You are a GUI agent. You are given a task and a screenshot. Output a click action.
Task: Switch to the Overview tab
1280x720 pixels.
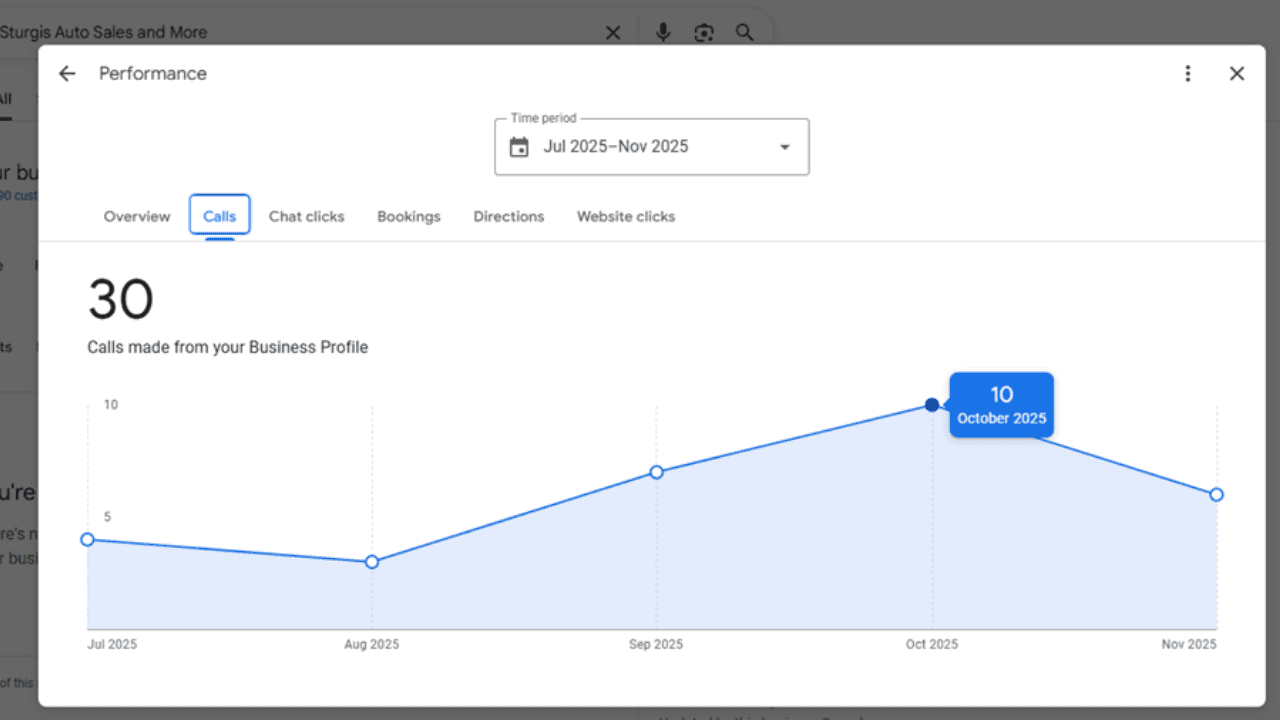tap(137, 216)
